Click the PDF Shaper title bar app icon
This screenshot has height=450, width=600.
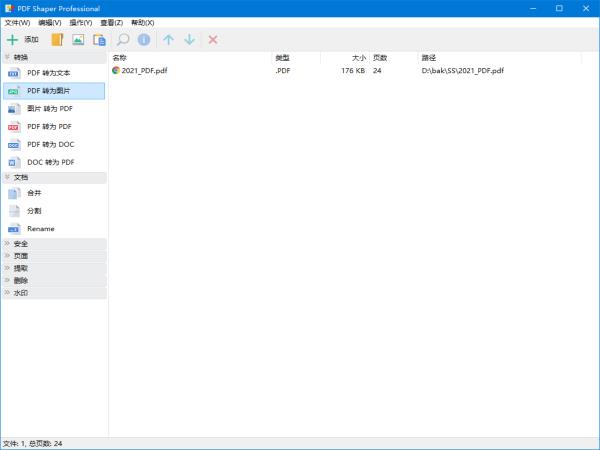[x=9, y=8]
